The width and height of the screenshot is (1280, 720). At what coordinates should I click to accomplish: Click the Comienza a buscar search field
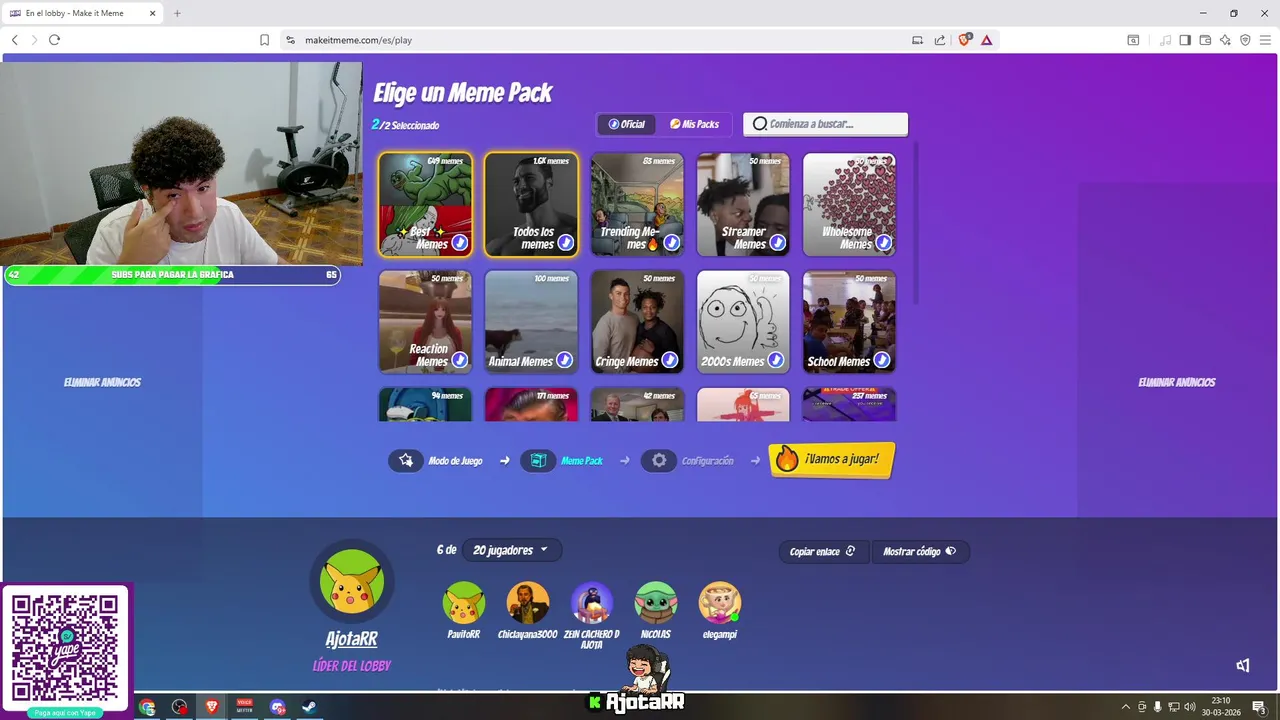826,124
